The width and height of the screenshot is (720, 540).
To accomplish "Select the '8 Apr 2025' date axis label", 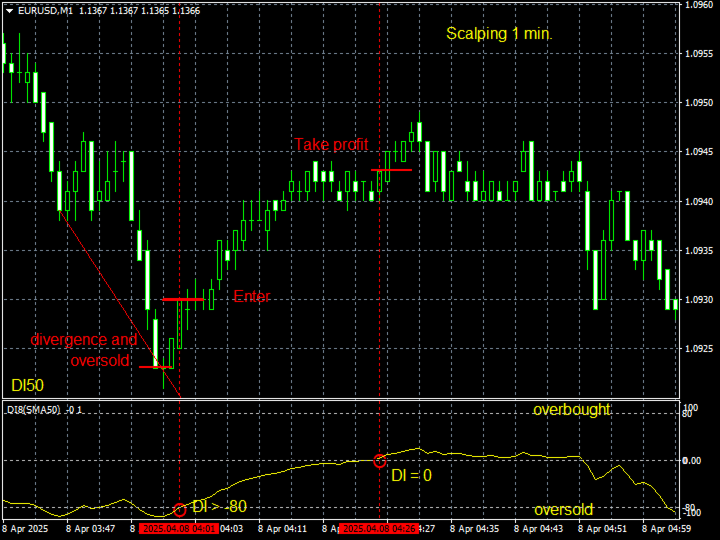I will point(25,529).
